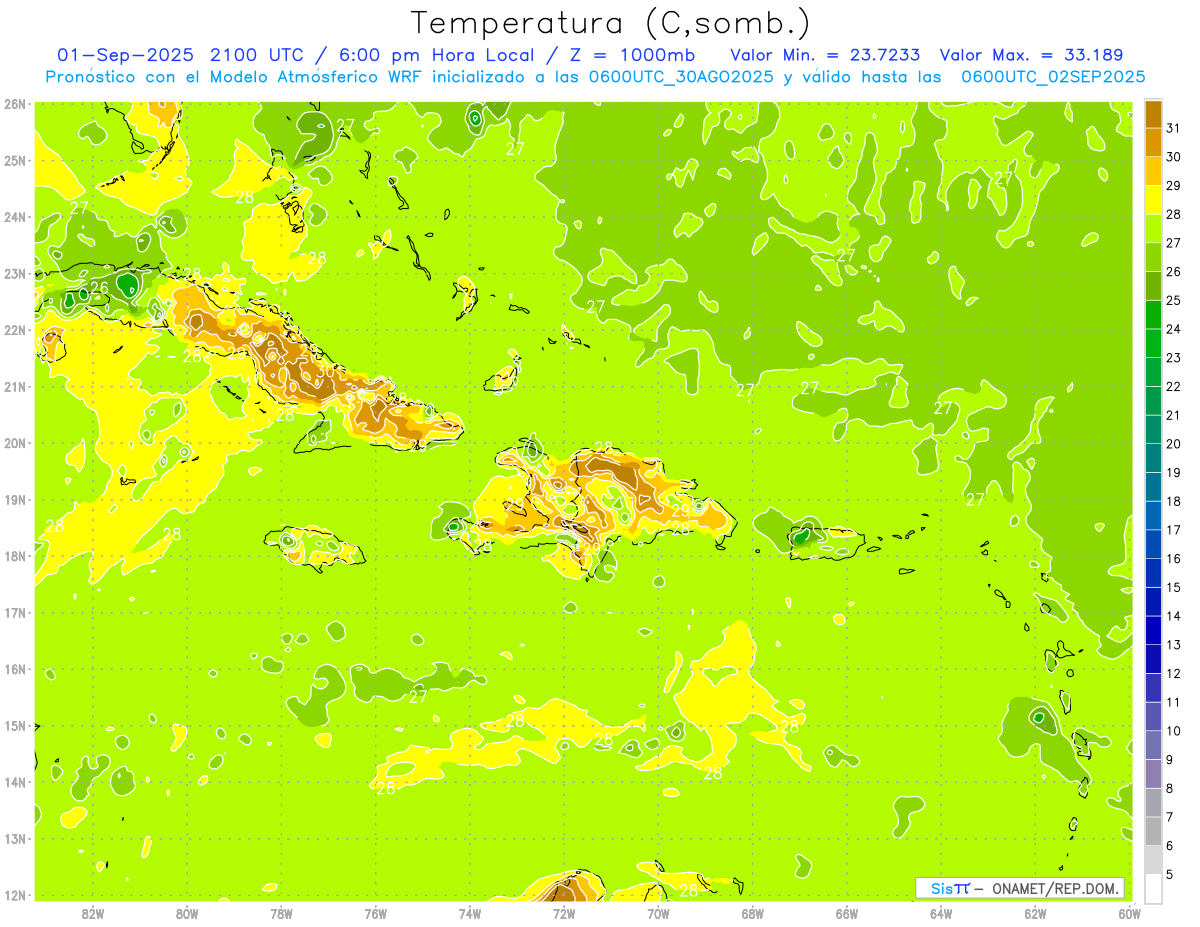
Task: Click the "ONAMET/REP.DOM." credit text
Action: [x=1056, y=888]
